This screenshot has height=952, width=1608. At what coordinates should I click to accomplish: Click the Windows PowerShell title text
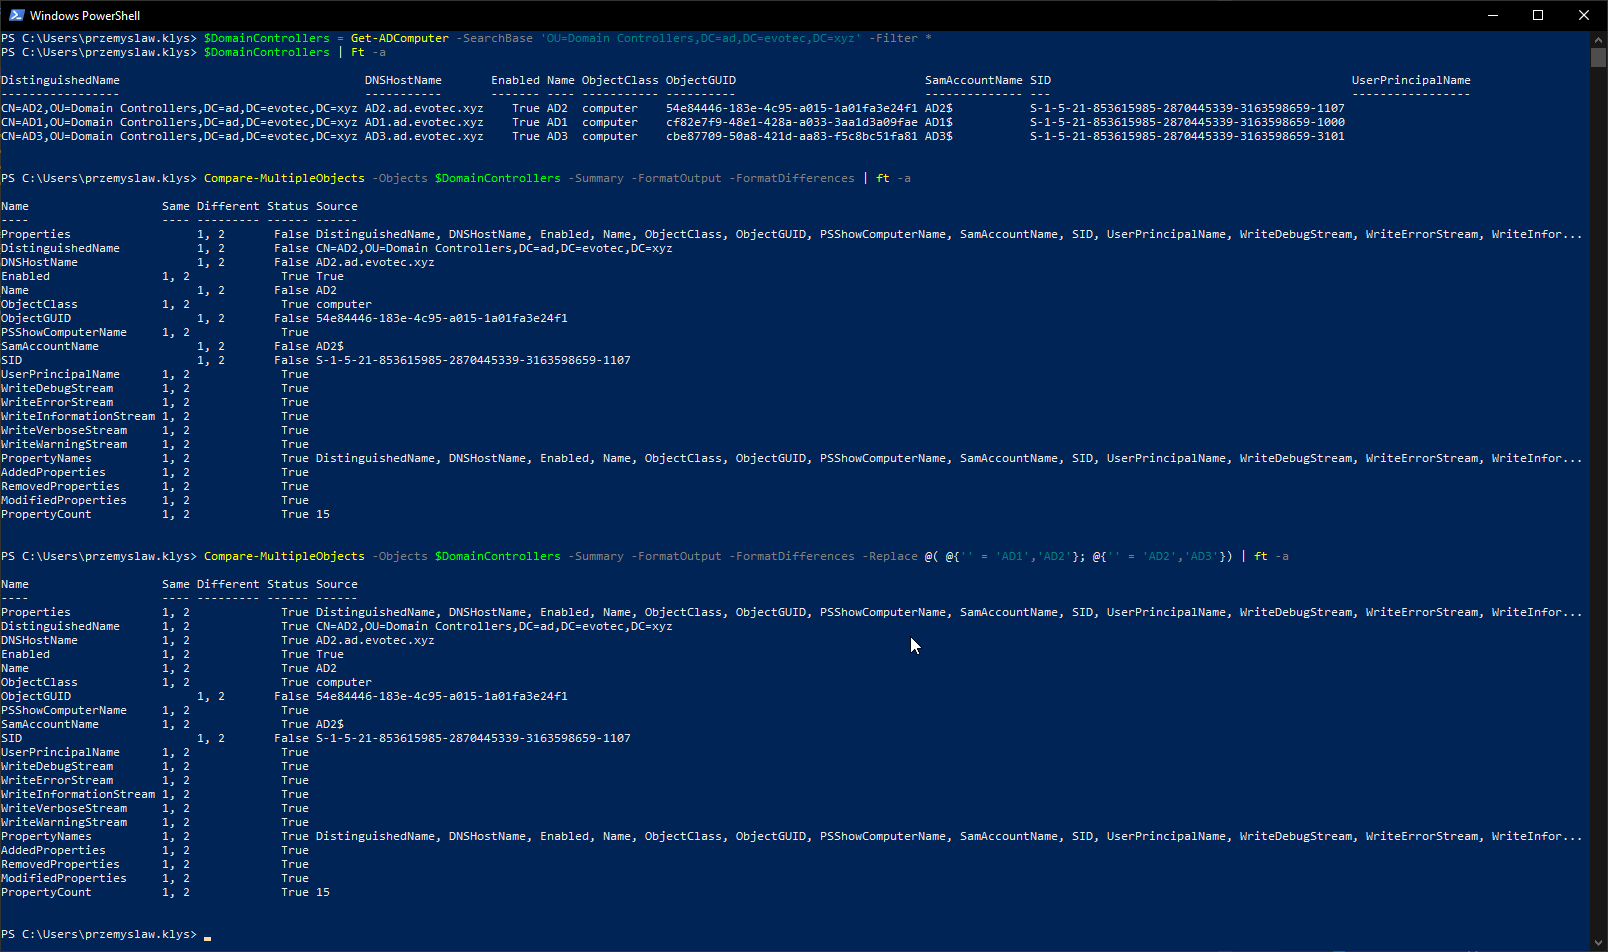(87, 15)
